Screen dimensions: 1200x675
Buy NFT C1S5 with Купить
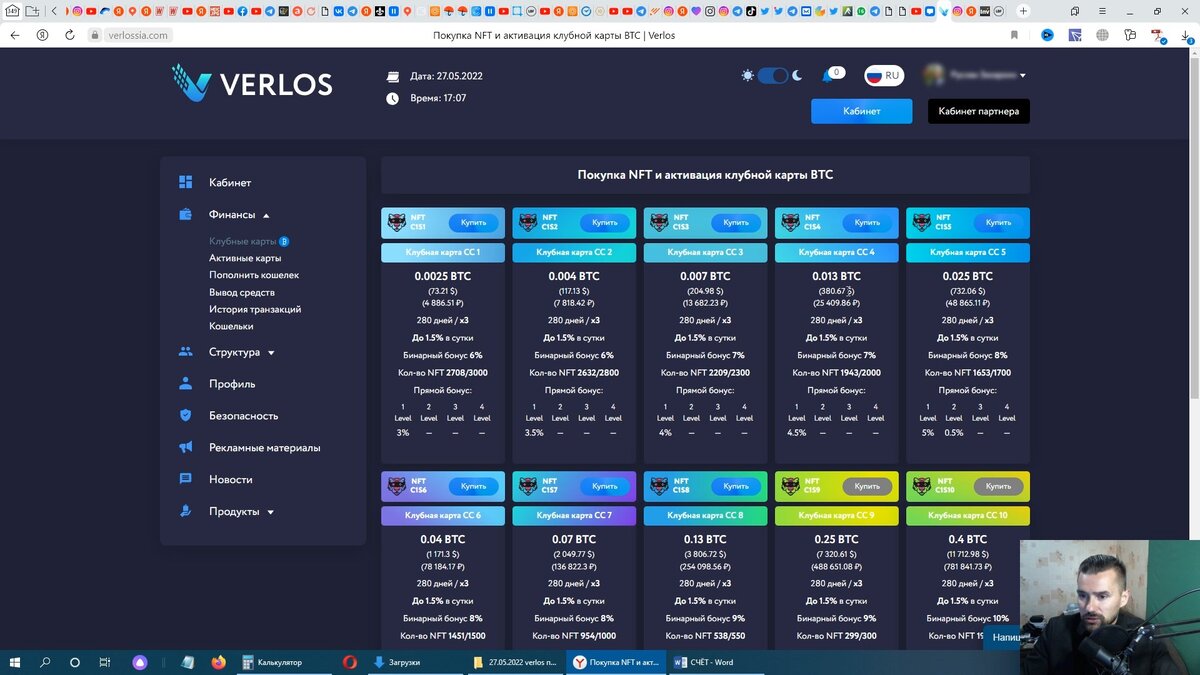998,223
